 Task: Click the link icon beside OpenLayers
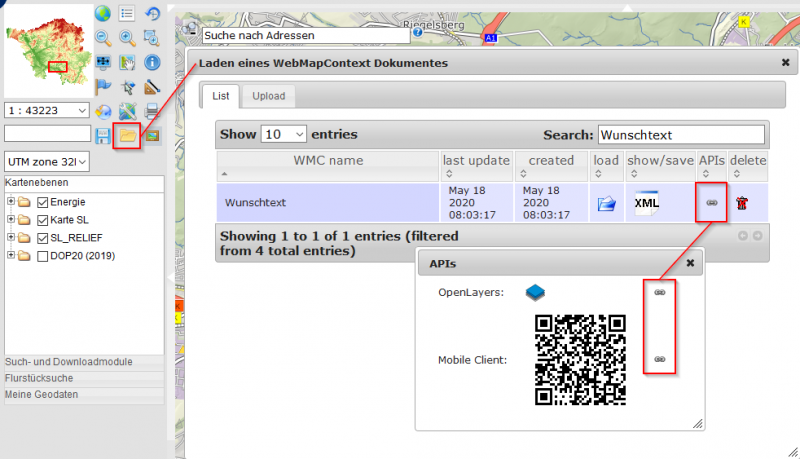[x=660, y=292]
